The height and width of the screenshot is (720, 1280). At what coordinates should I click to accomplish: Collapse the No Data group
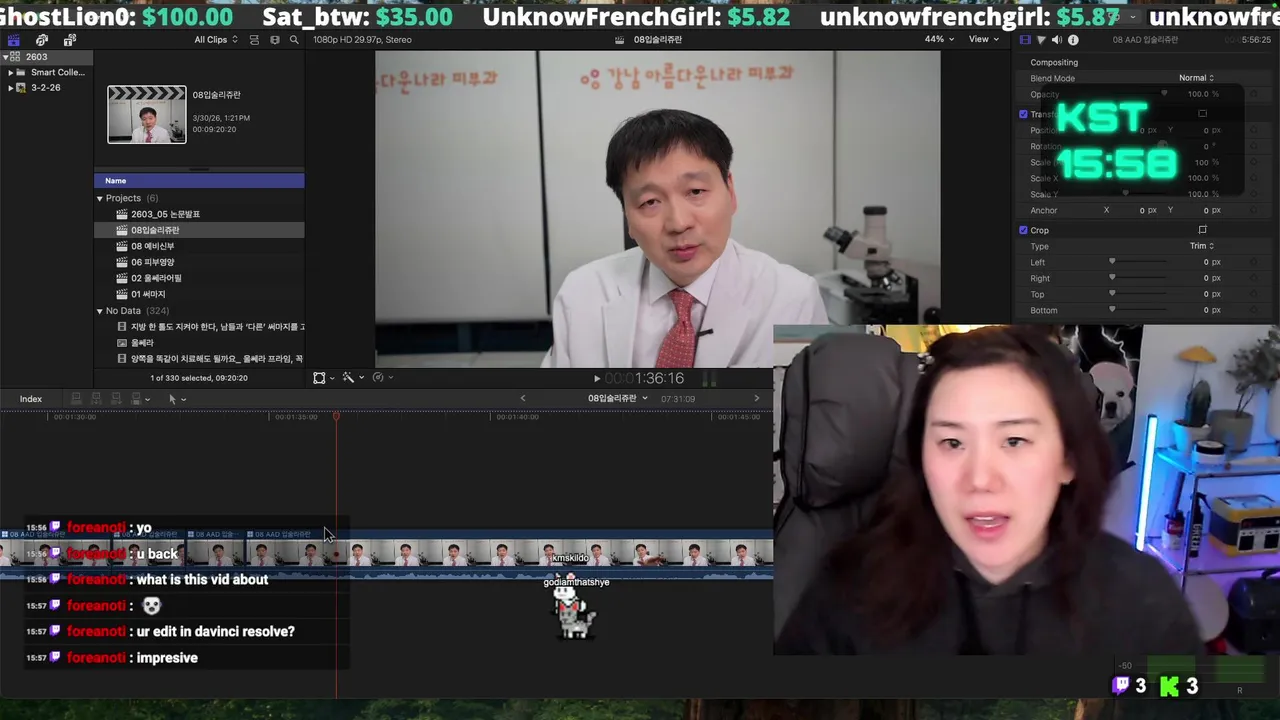100,310
